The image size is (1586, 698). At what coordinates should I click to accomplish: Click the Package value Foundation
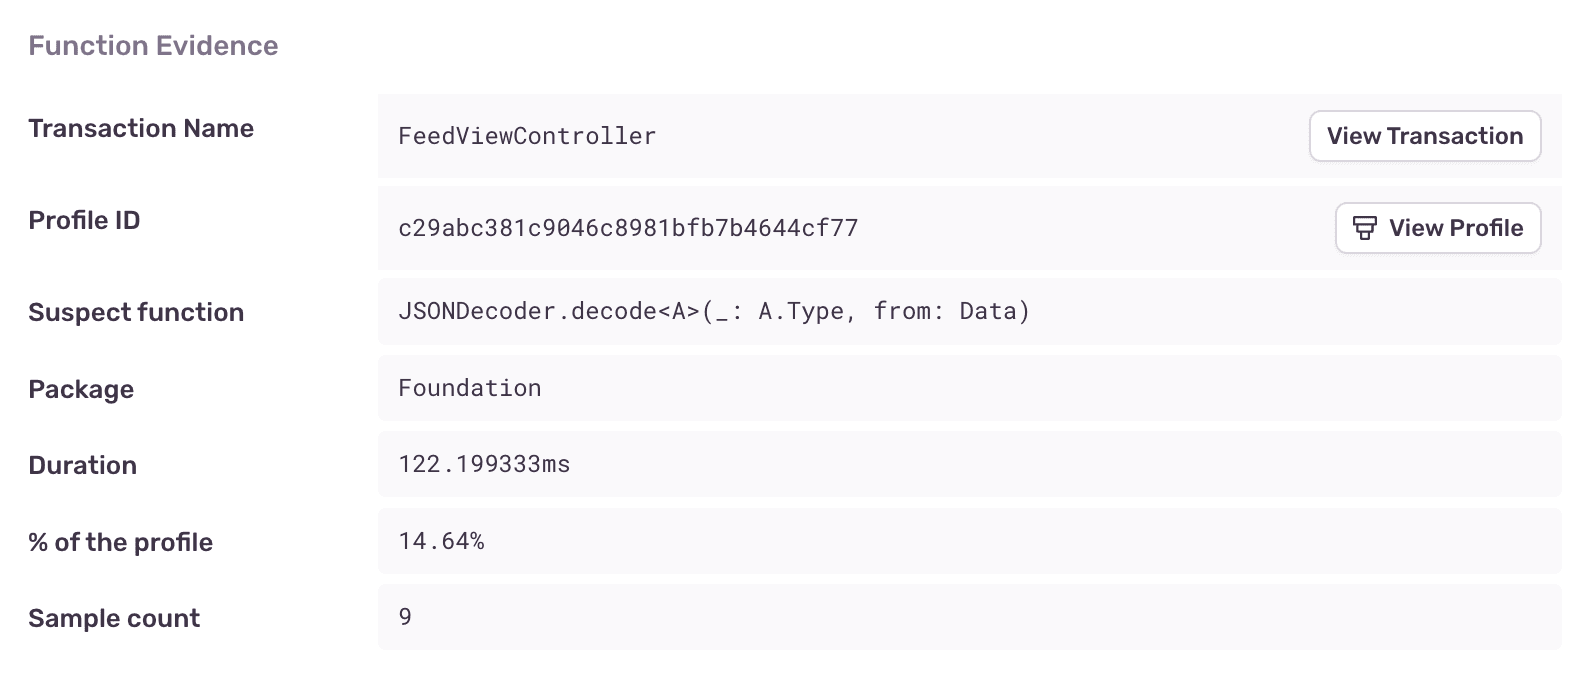pyautogui.click(x=469, y=388)
